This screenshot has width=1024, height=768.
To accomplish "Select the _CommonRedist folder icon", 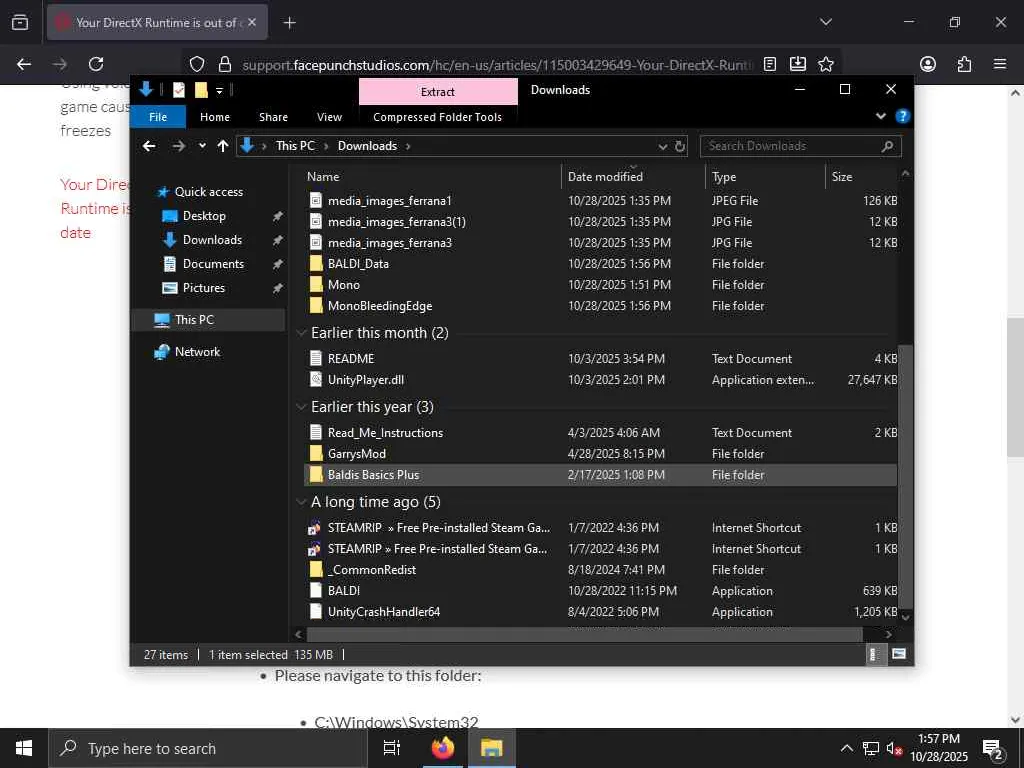I will [316, 569].
